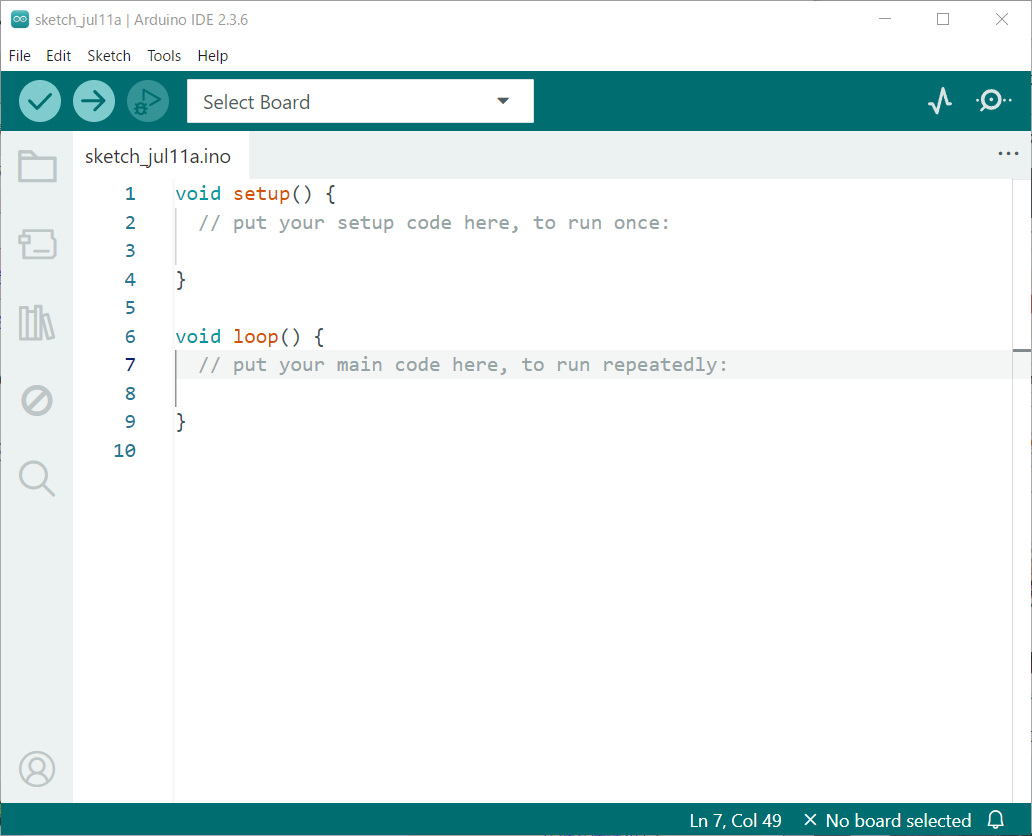Open the Sketch menu
This screenshot has height=836, width=1032.
(109, 56)
